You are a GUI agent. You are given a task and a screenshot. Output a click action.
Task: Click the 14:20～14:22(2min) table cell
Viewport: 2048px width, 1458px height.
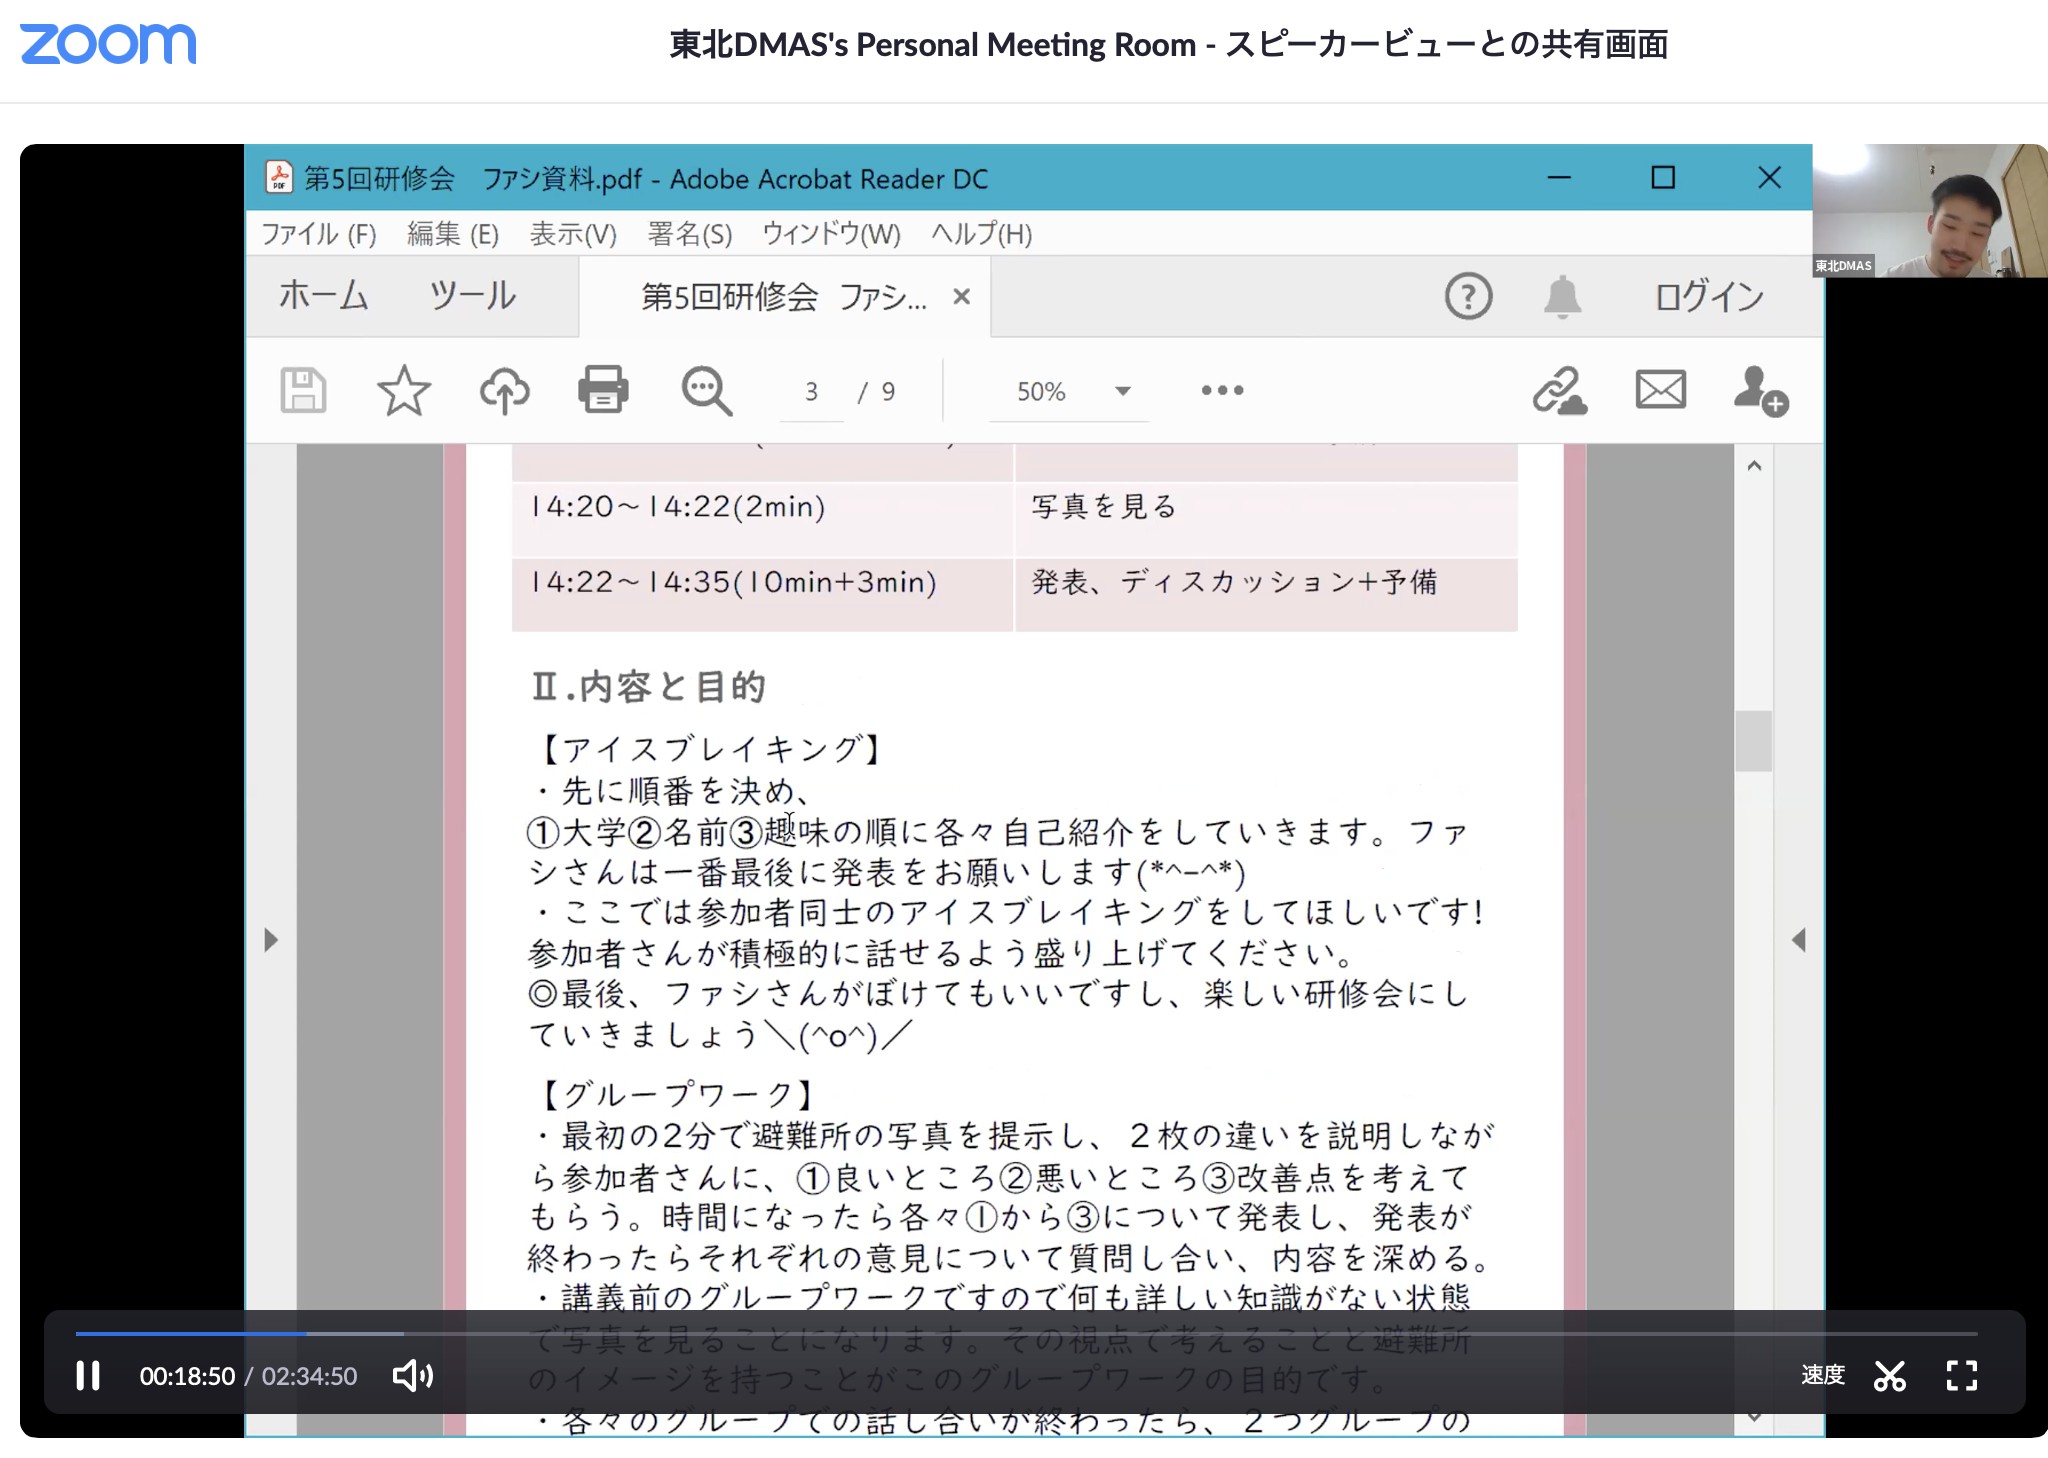click(x=763, y=519)
